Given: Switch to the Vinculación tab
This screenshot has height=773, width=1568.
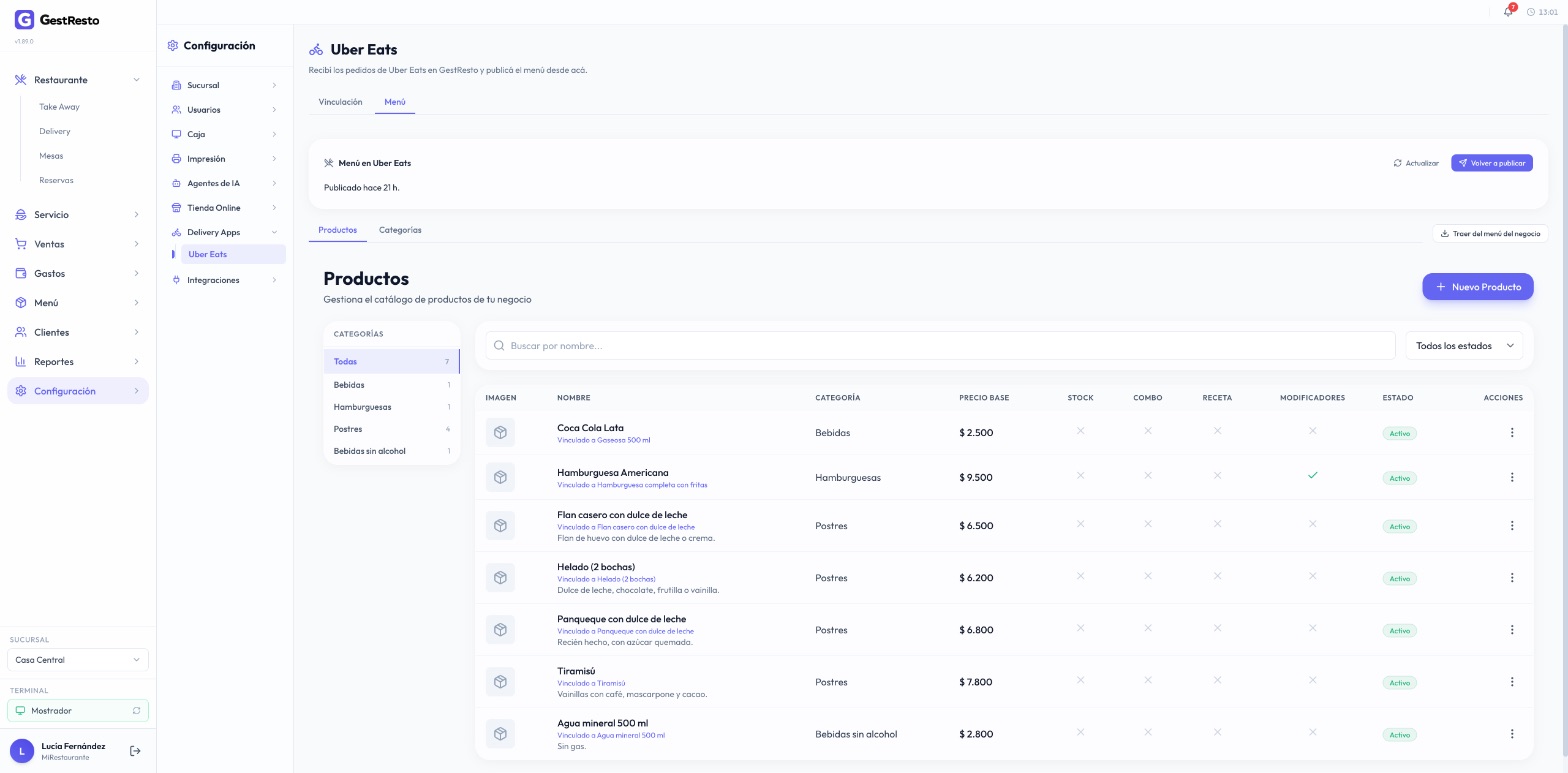Looking at the screenshot, I should [x=340, y=102].
